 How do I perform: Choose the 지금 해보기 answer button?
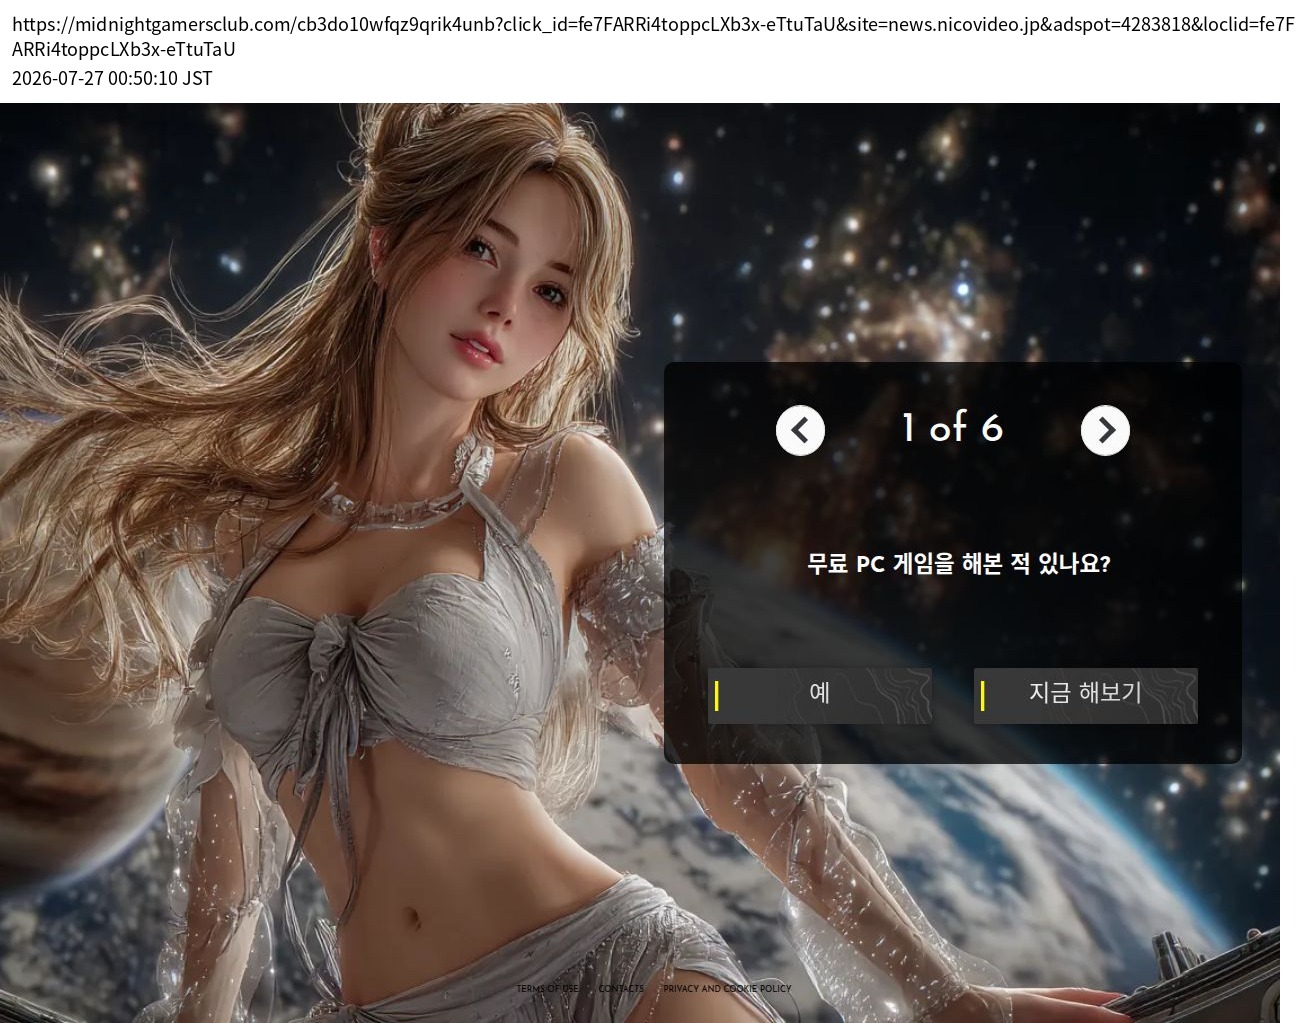pos(1085,695)
